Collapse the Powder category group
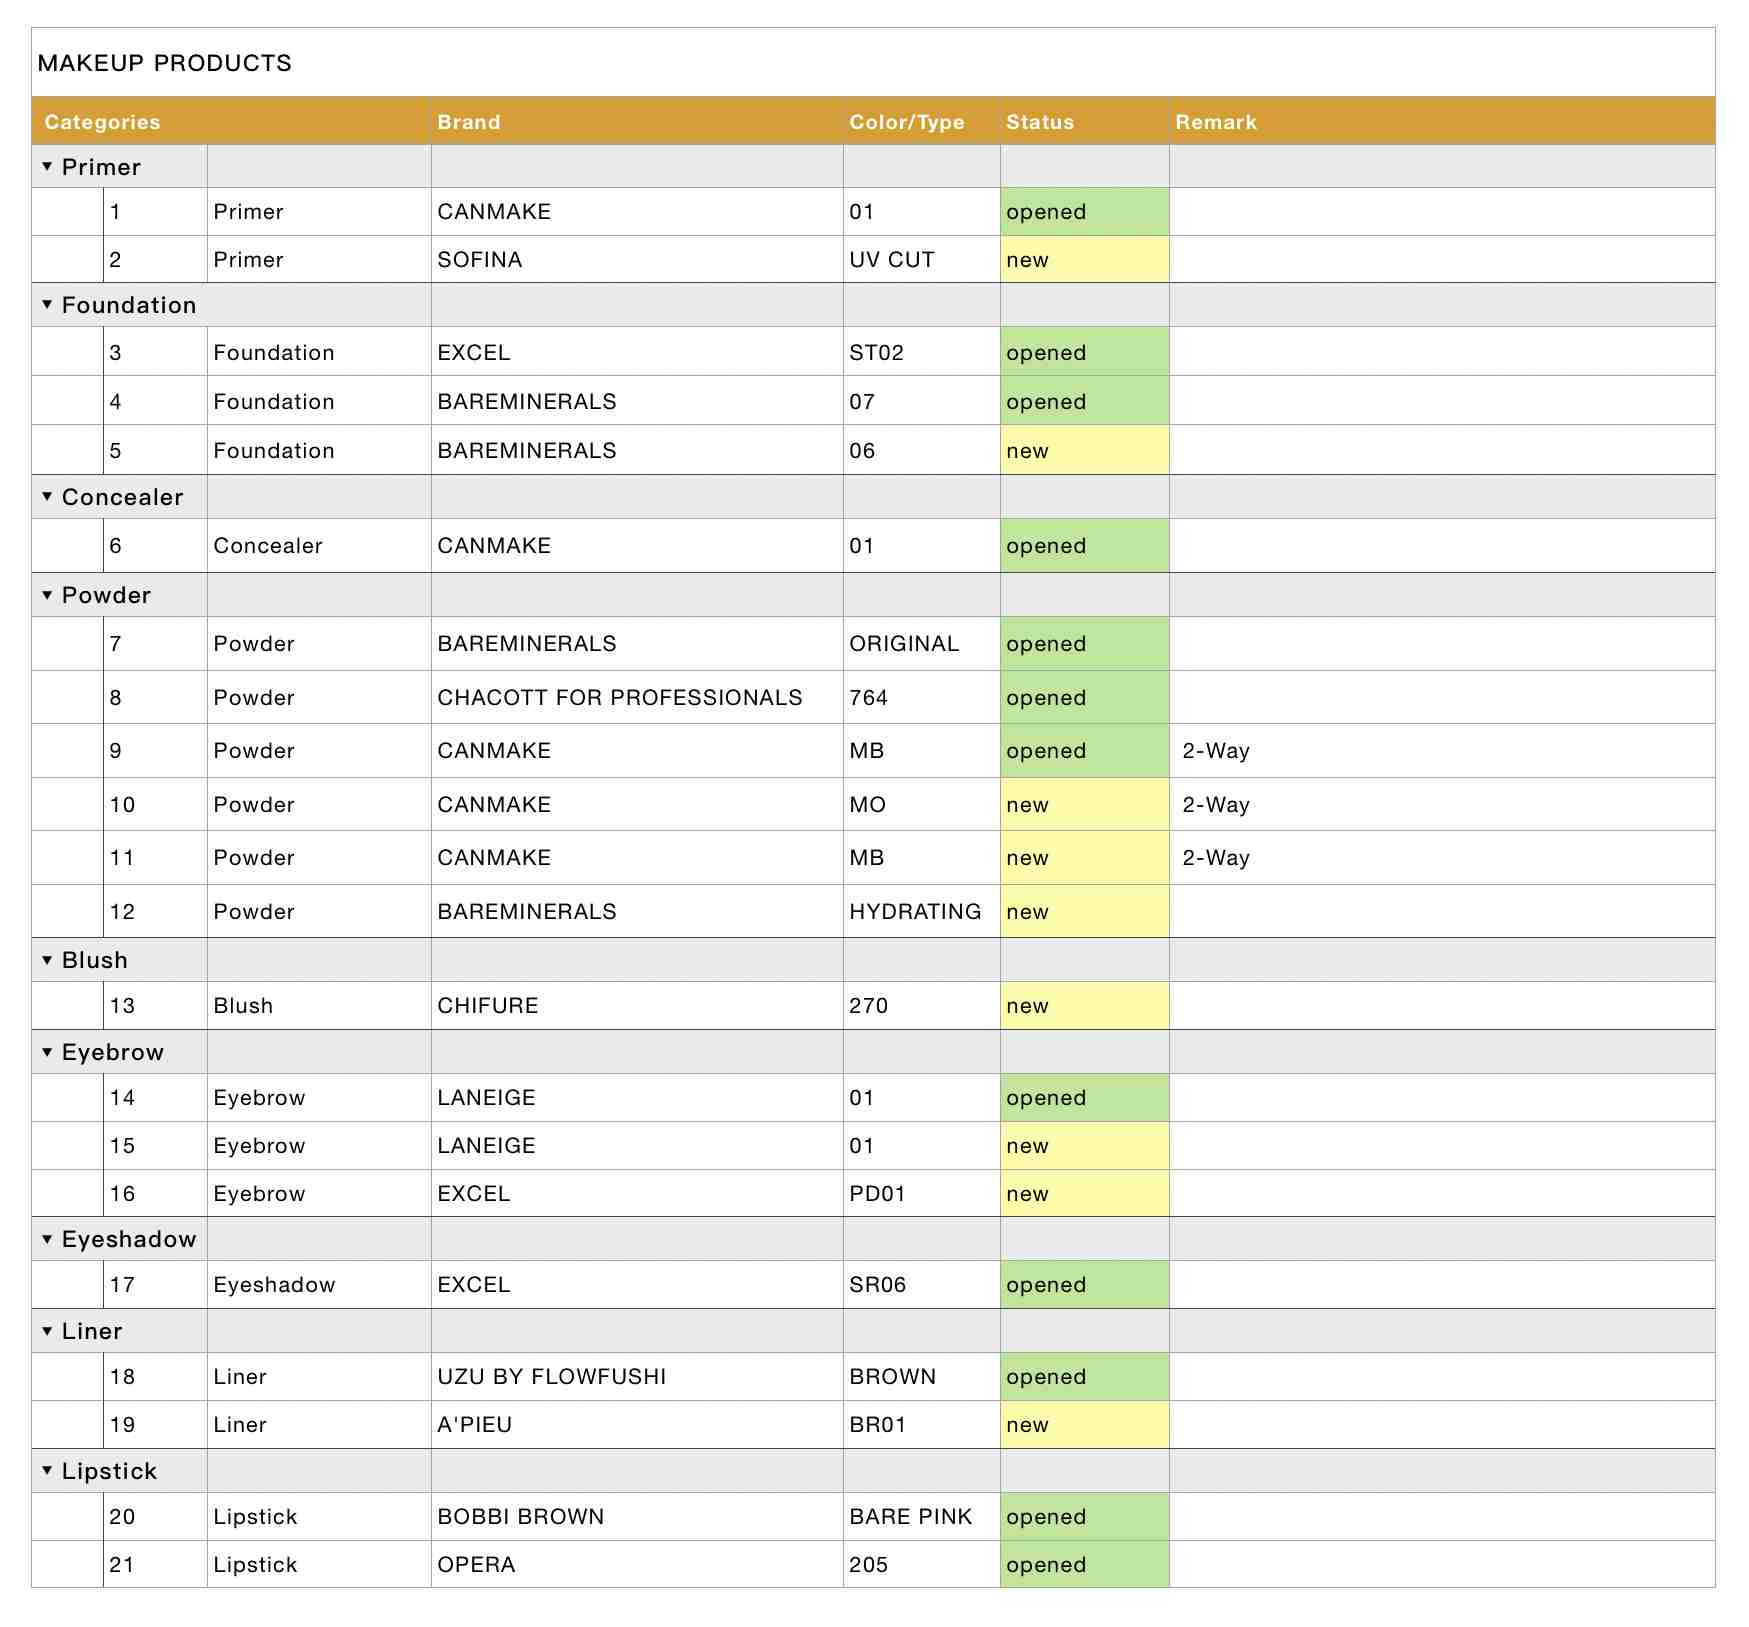The image size is (1749, 1627). [x=47, y=594]
